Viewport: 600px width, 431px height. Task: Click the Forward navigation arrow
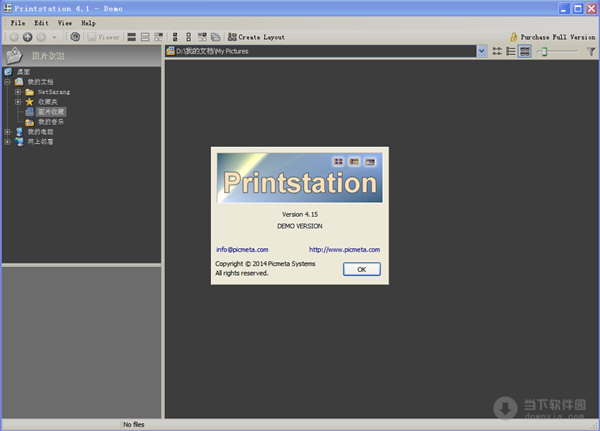41,37
